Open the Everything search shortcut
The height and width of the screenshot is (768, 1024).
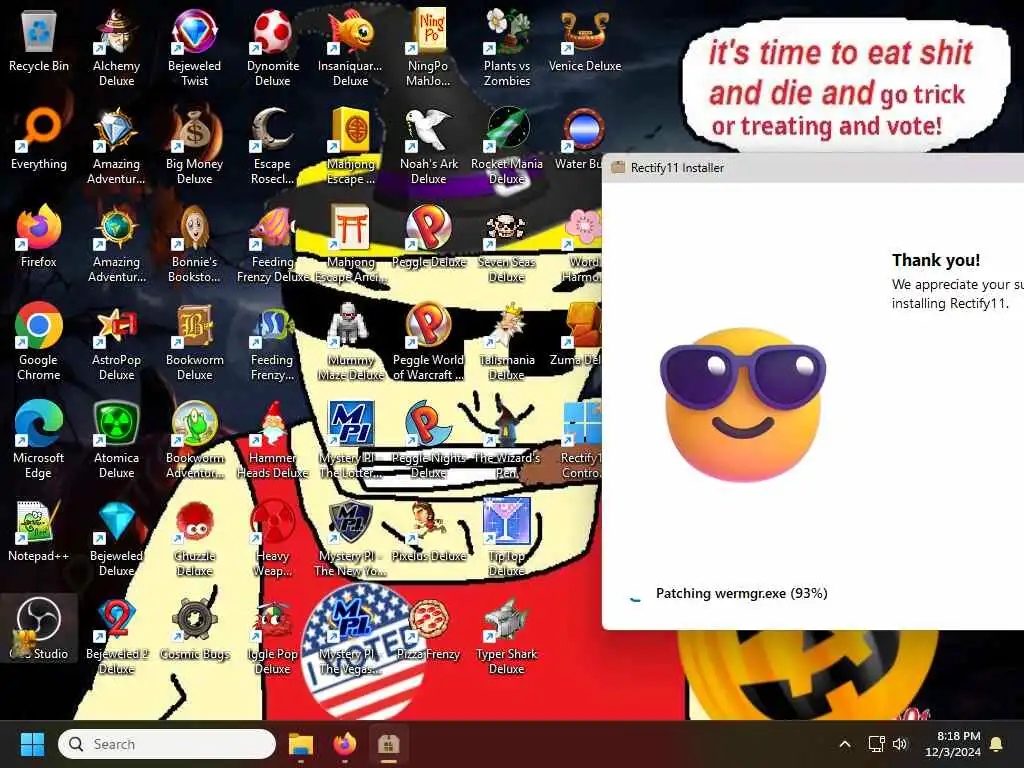(x=39, y=138)
